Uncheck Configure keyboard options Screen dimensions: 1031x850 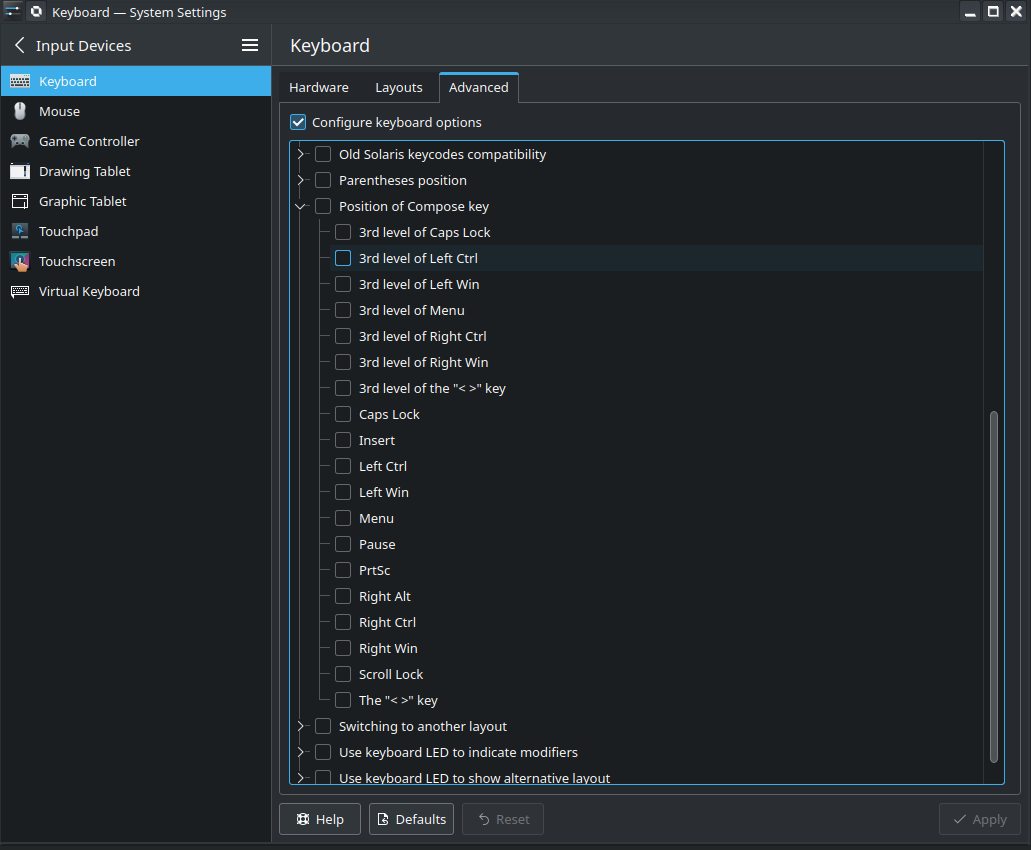(x=298, y=122)
